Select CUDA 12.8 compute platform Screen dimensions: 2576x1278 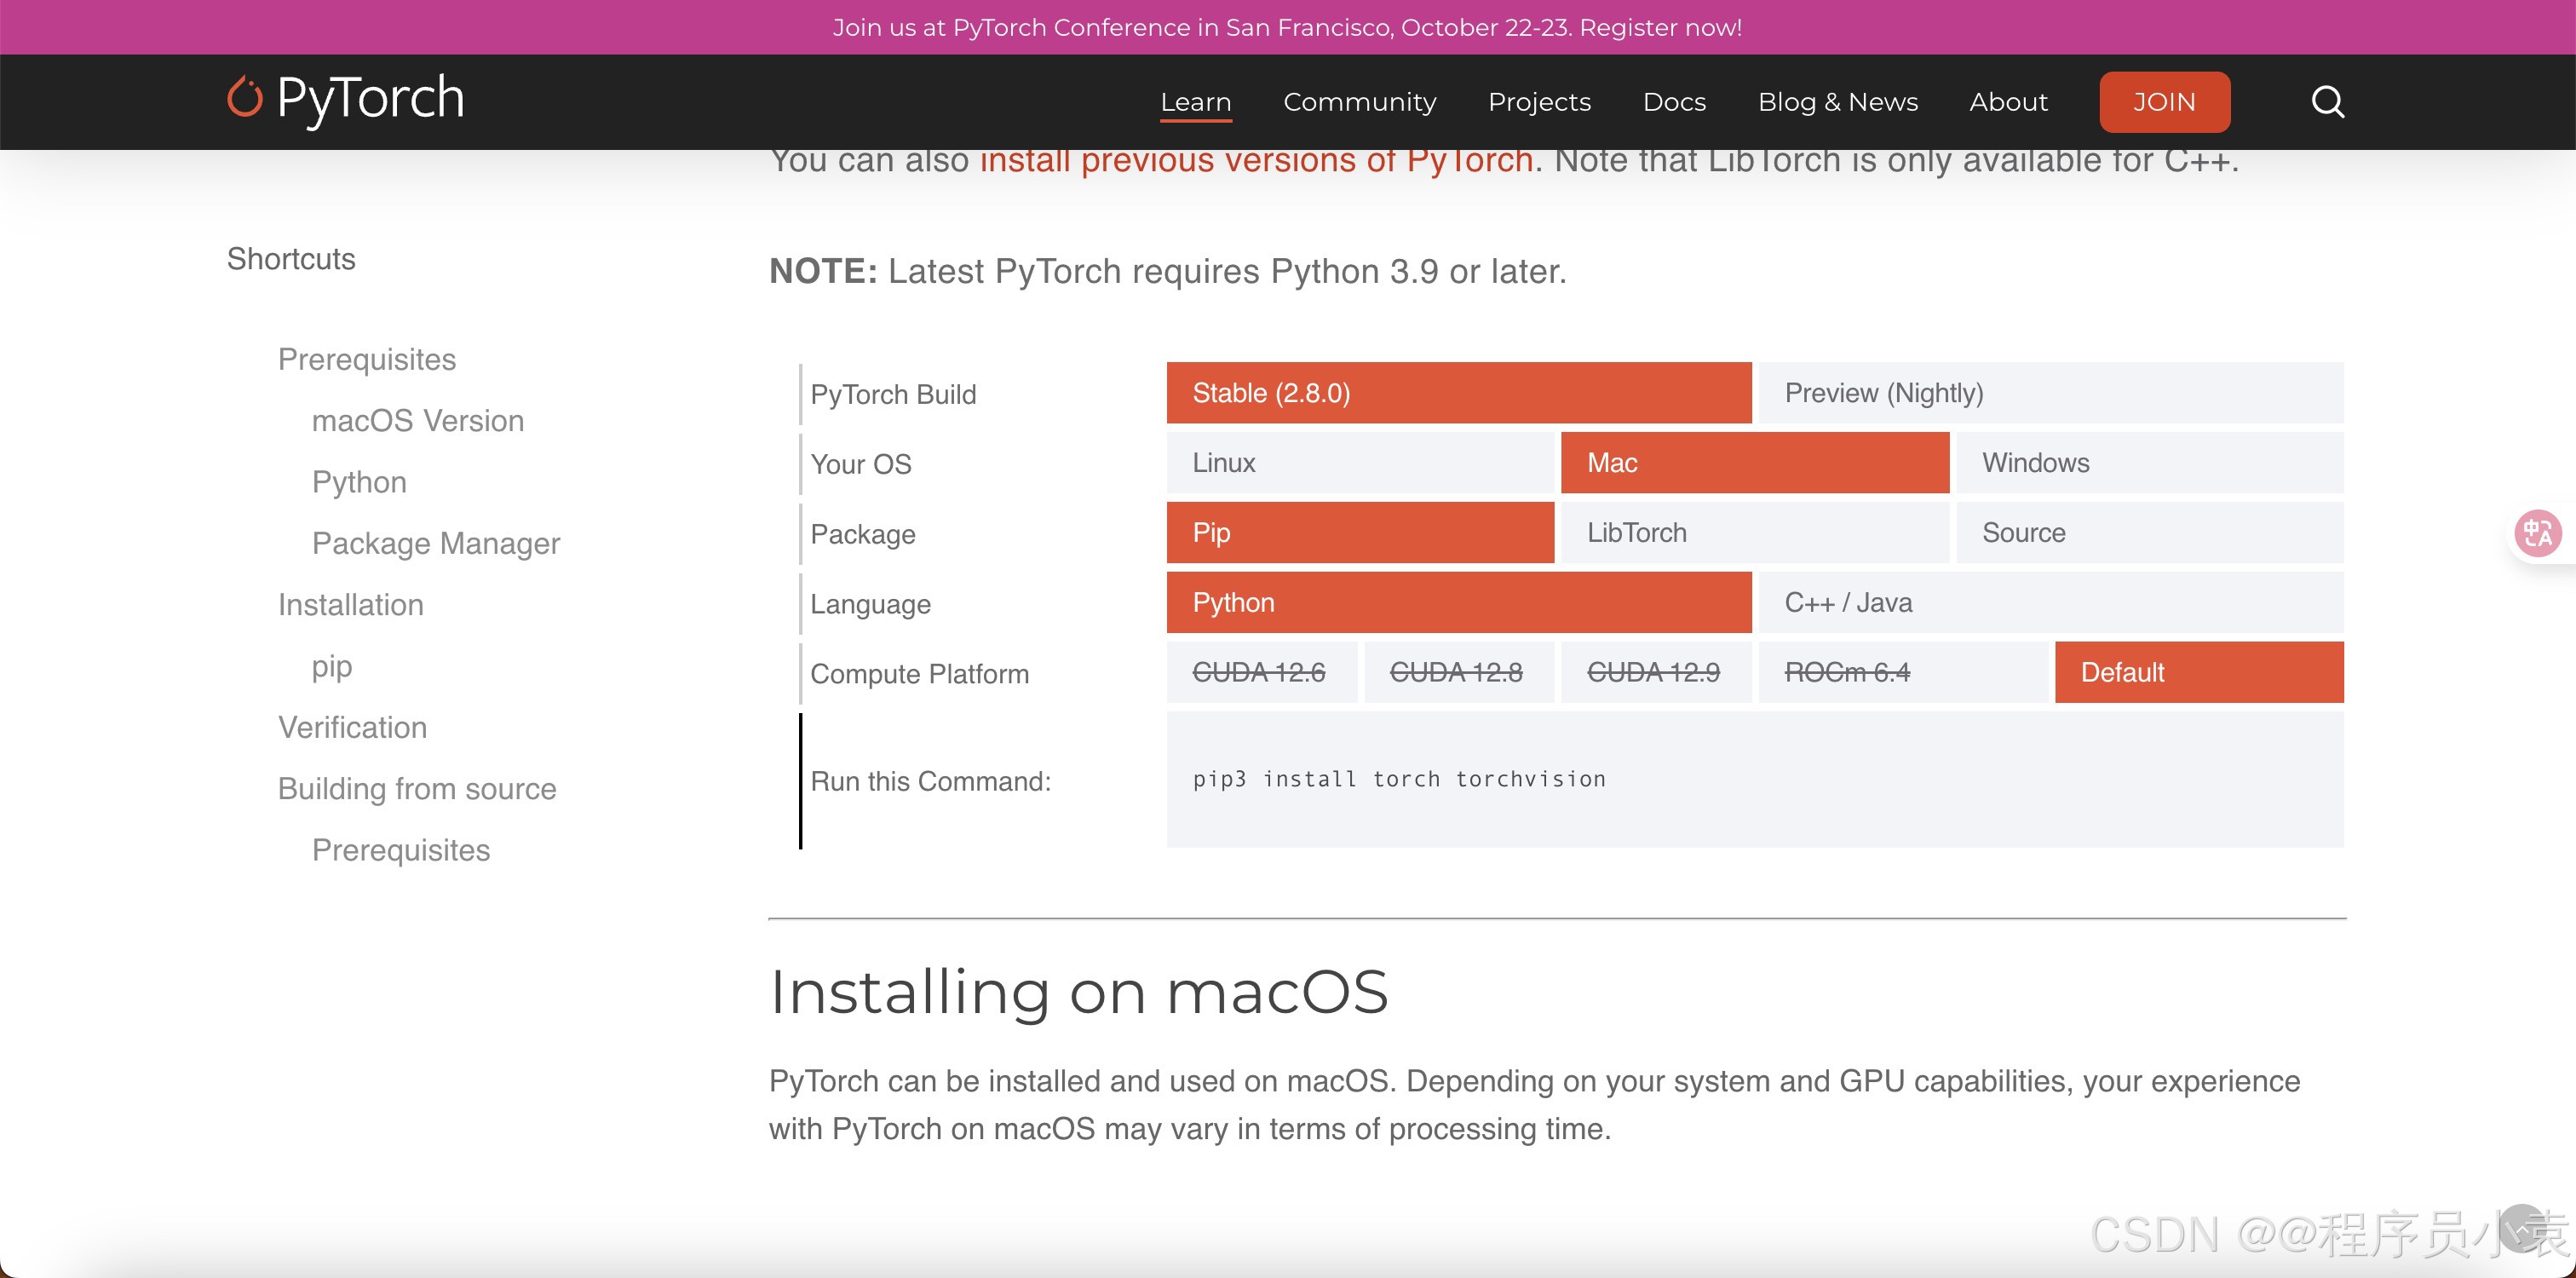(x=1459, y=672)
